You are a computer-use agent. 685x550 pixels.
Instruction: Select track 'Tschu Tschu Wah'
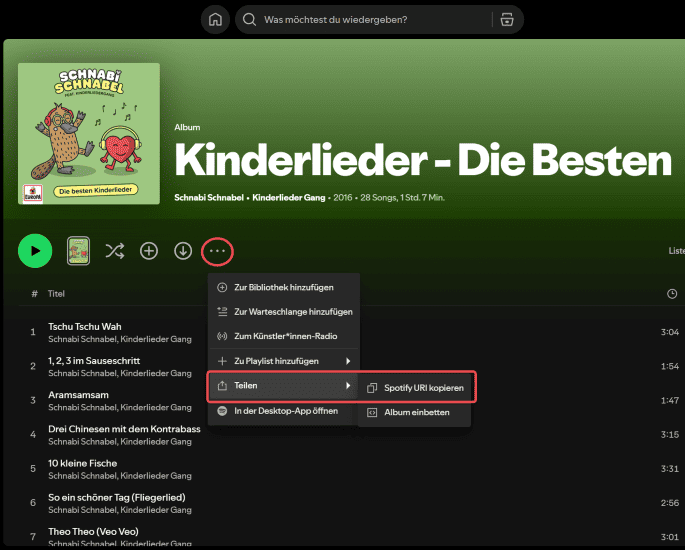click(85, 327)
